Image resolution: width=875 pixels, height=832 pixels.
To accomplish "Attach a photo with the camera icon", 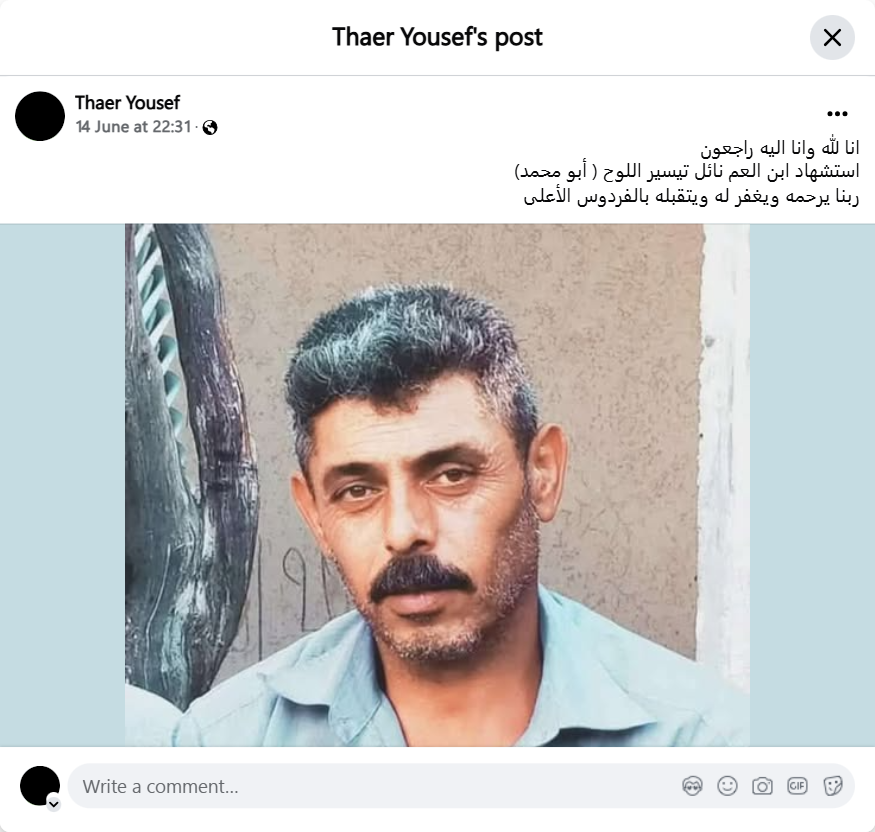I will 762,786.
